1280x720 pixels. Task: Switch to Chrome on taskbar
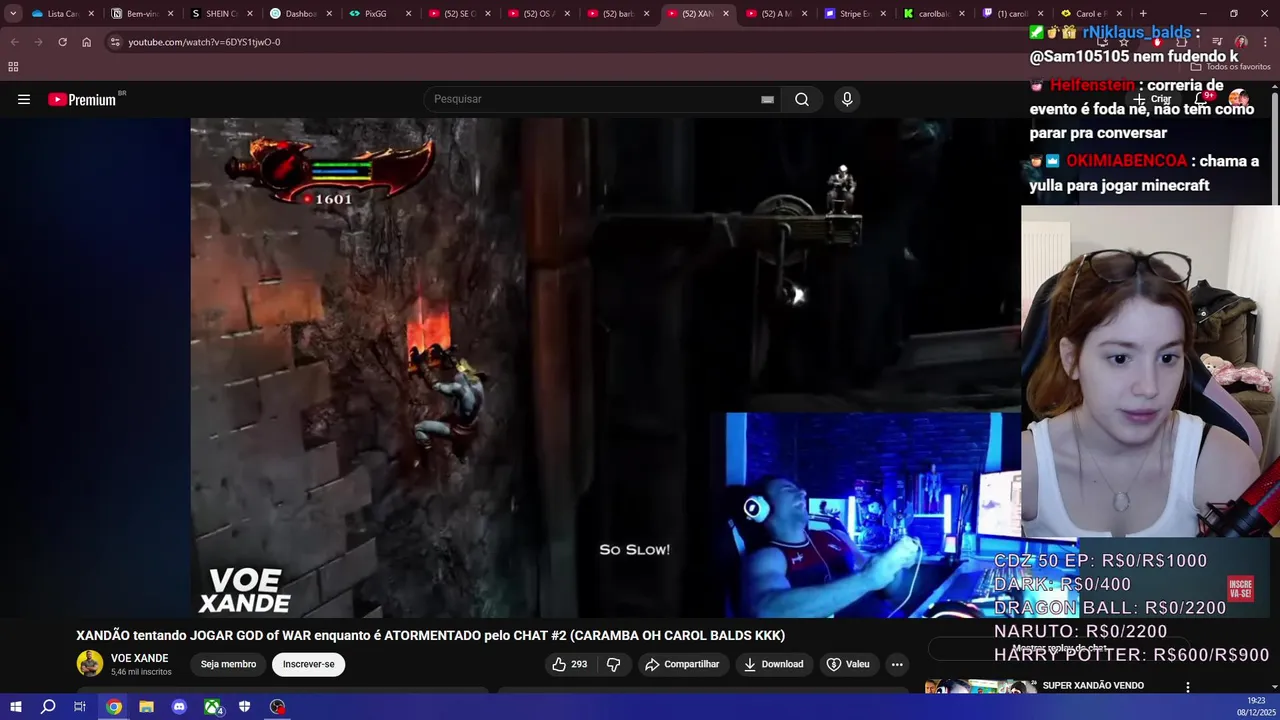pos(114,707)
